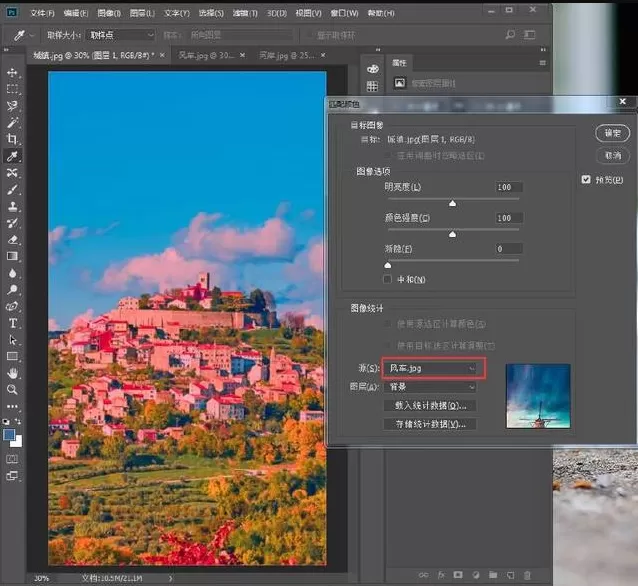Select the Horizontal Type tool
The width and height of the screenshot is (638, 586).
pos(13,323)
